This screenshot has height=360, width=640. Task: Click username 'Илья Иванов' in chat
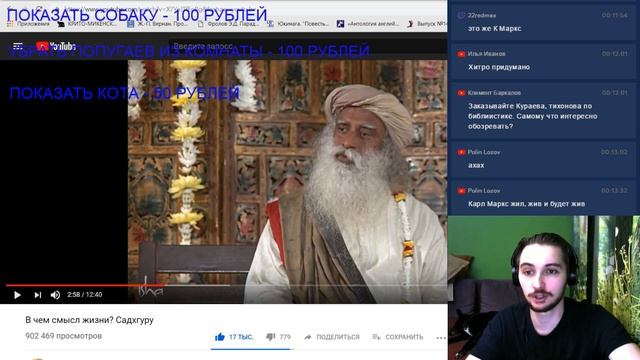pos(487,54)
